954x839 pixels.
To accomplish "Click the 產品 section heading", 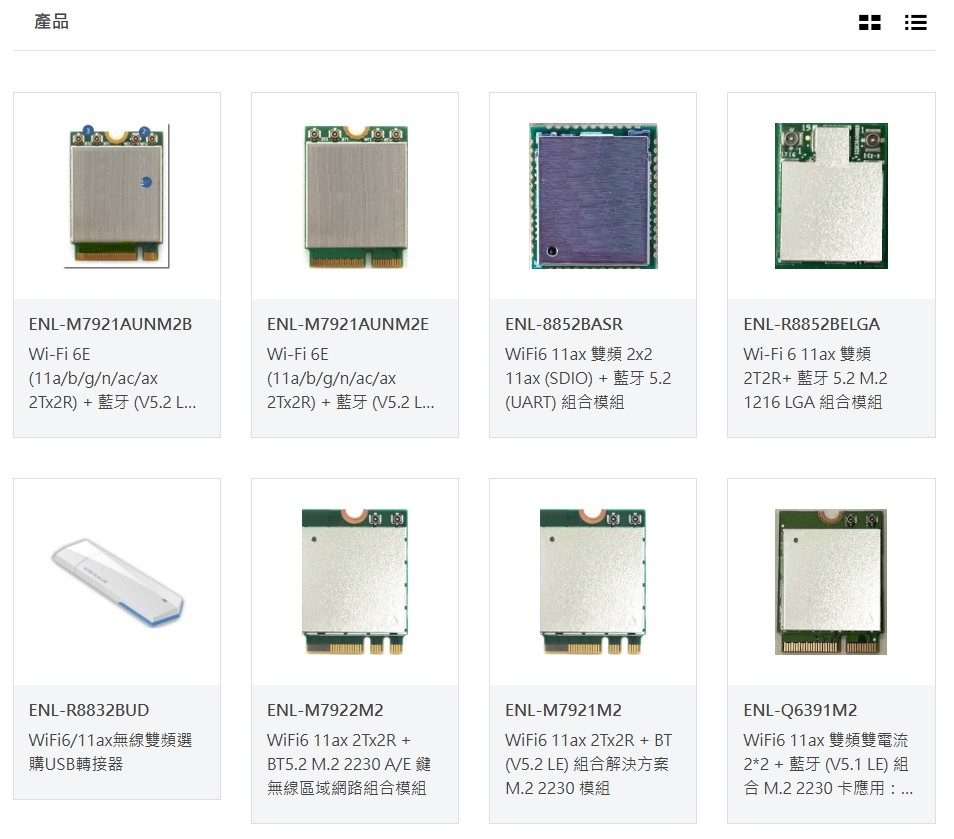I will (51, 22).
